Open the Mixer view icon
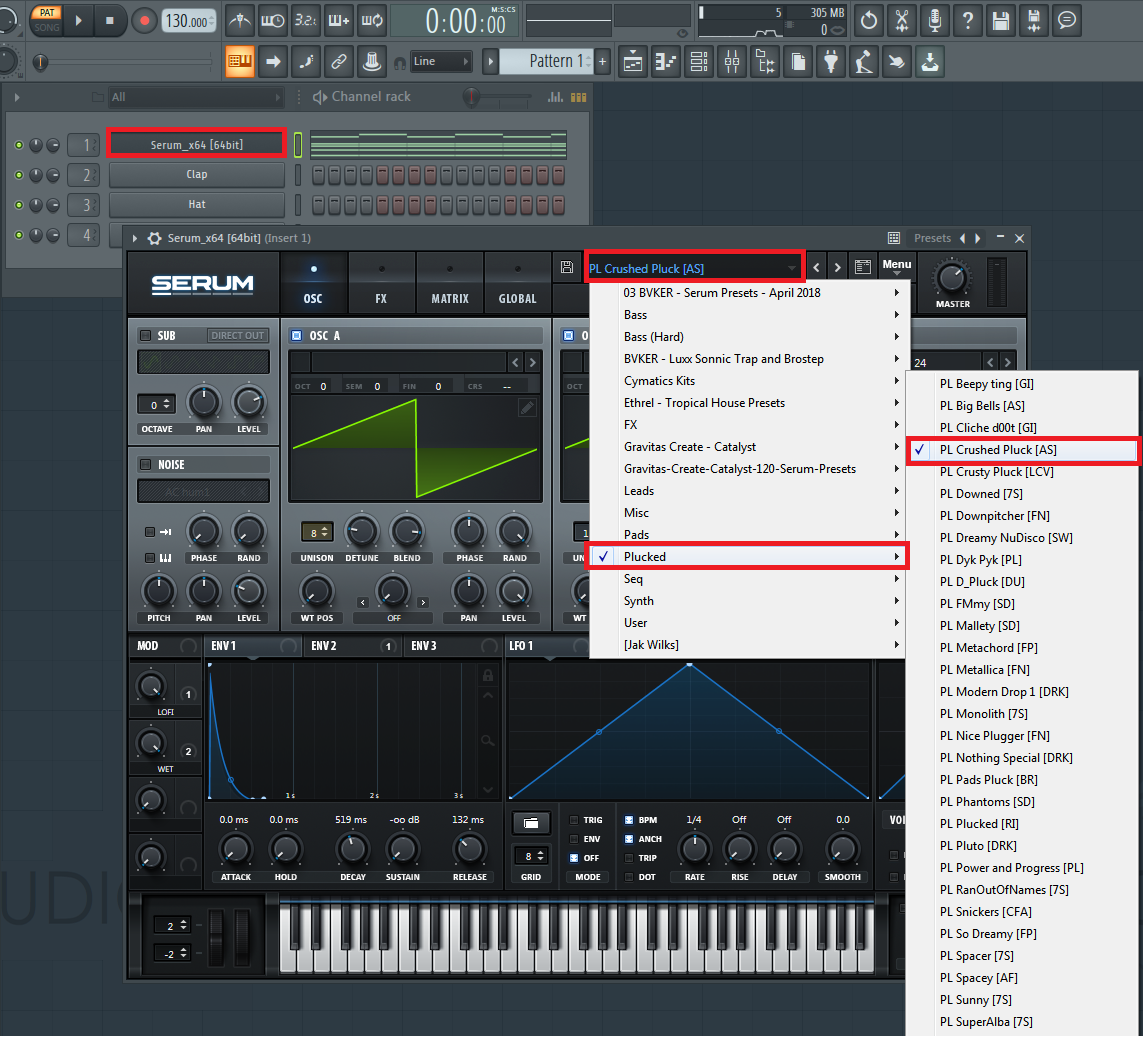Image resolution: width=1143 pixels, height=1039 pixels. tap(732, 62)
